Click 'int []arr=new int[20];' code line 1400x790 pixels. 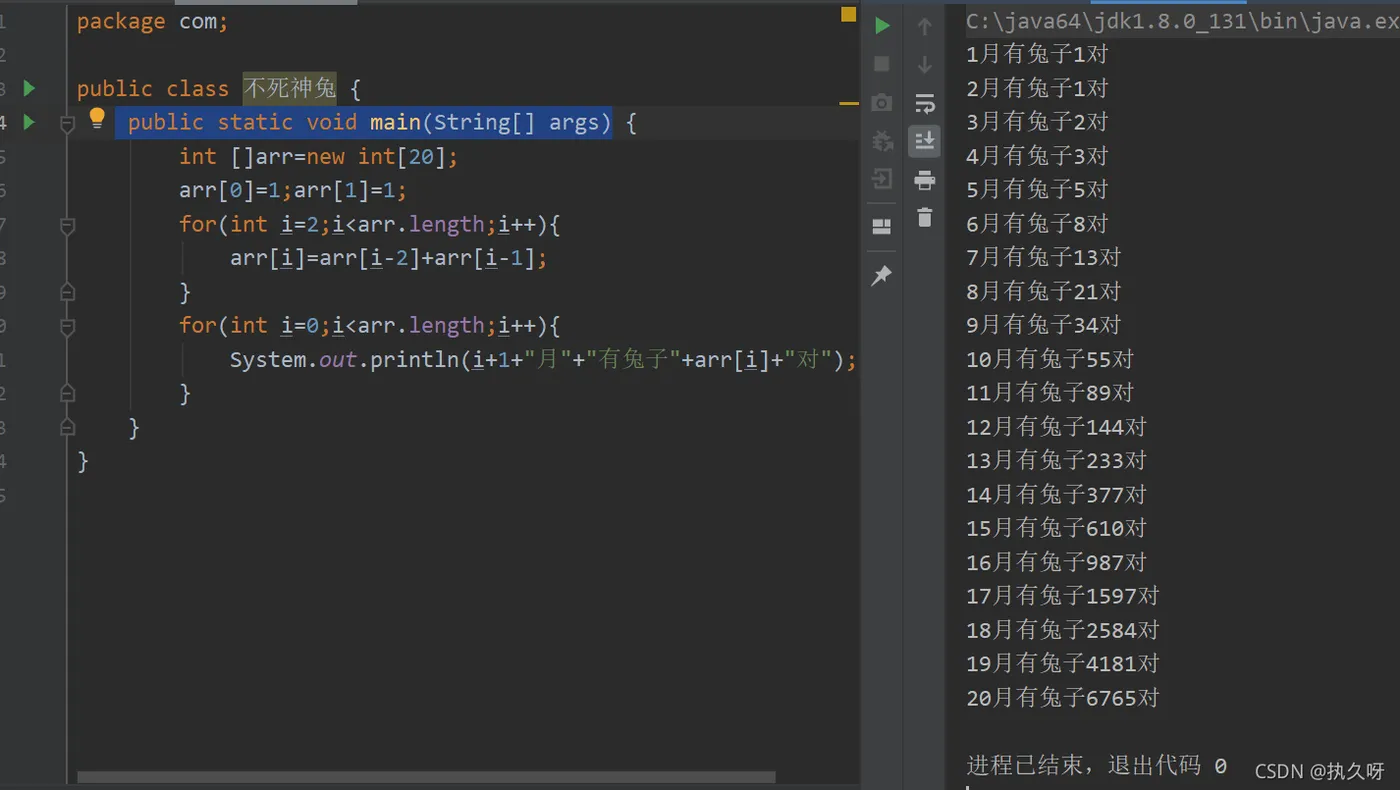[318, 156]
